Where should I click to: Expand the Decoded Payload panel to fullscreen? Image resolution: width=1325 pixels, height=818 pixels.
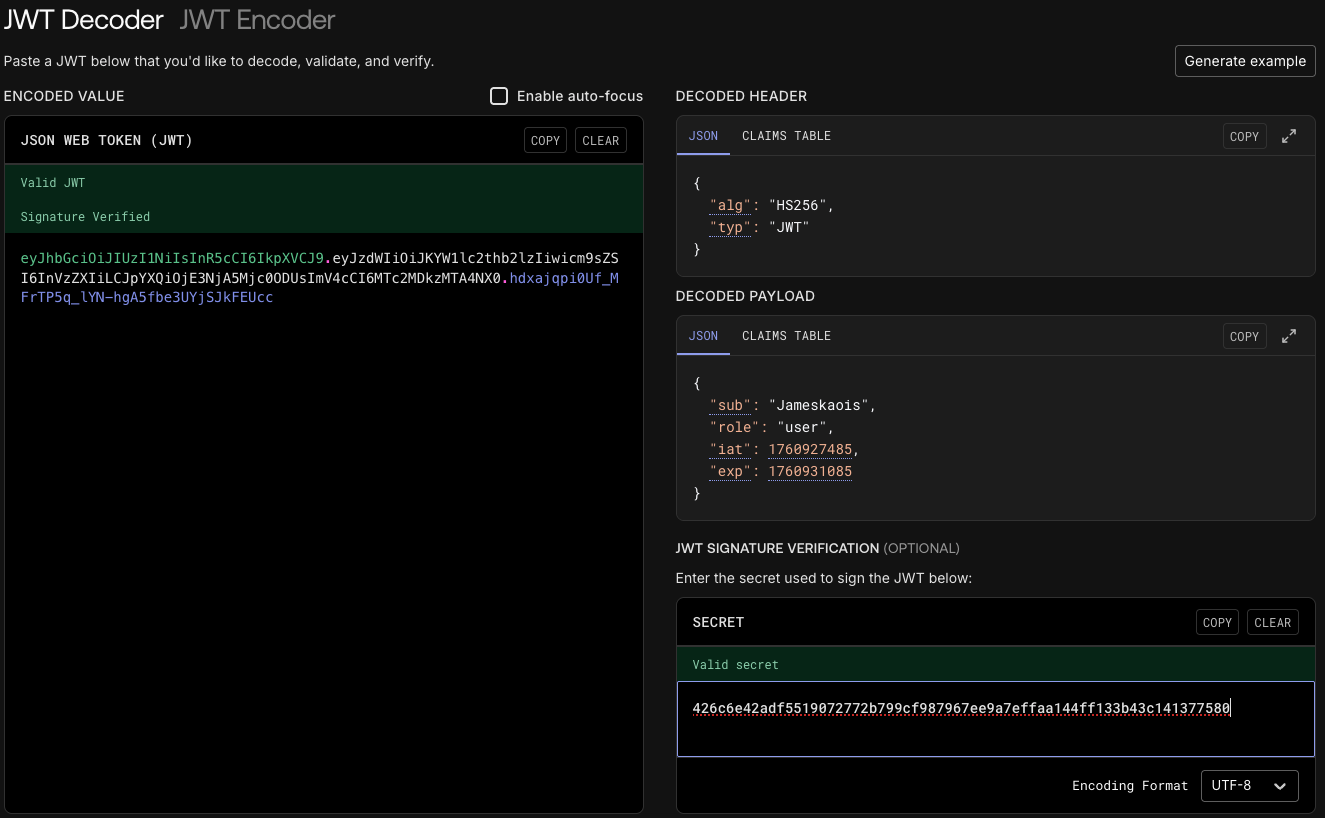pyautogui.click(x=1289, y=336)
